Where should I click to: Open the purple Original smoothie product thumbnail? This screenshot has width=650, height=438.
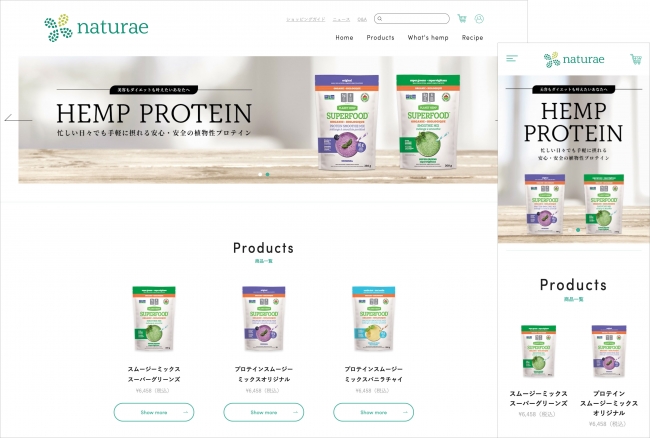point(263,319)
